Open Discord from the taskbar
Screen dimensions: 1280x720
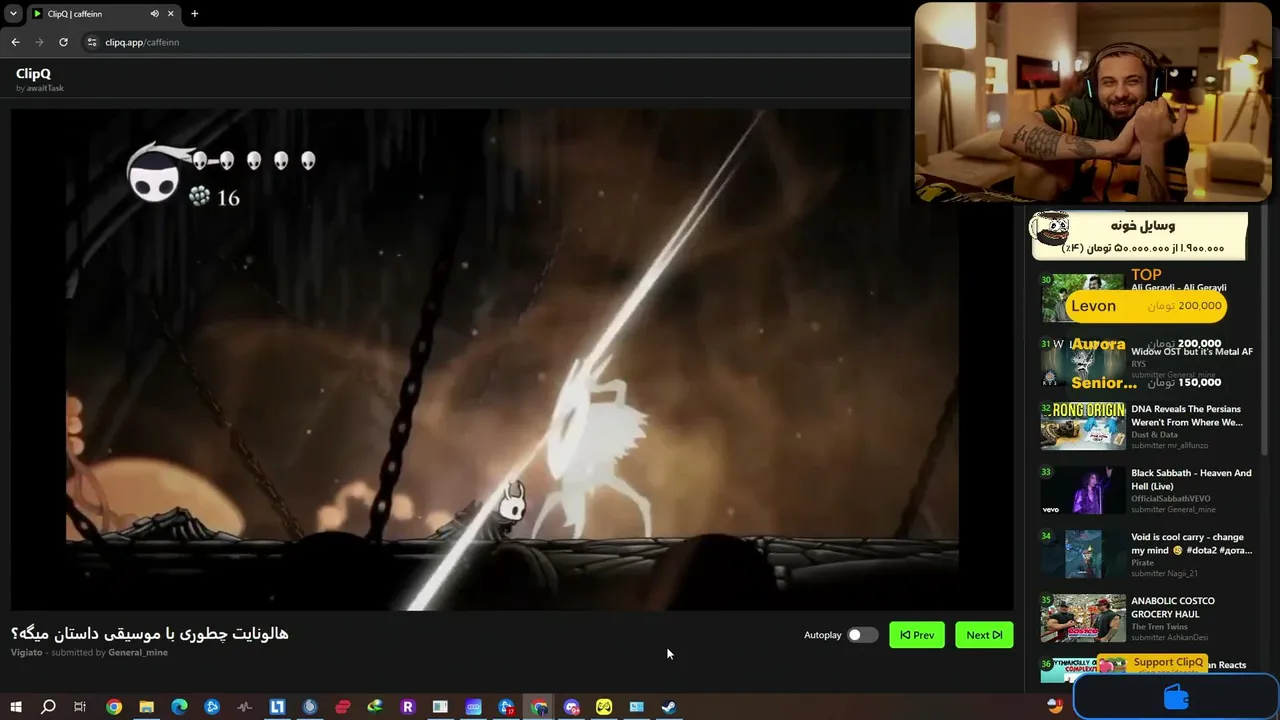(571, 707)
